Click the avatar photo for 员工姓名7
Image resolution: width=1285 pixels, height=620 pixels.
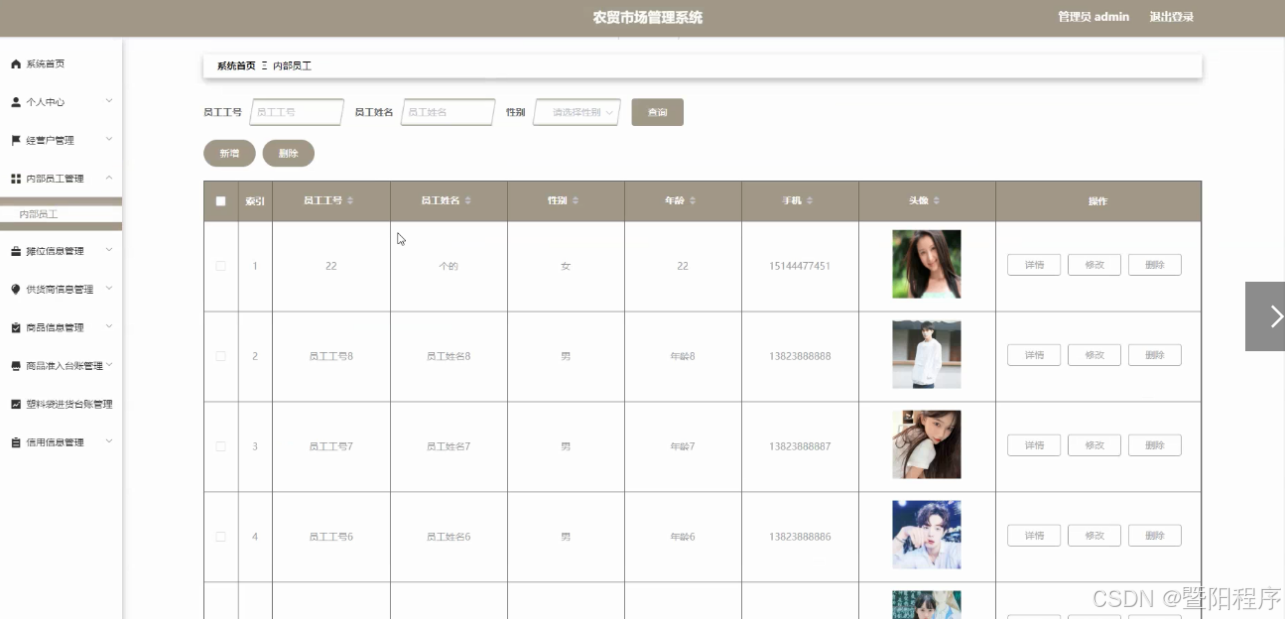(927, 444)
